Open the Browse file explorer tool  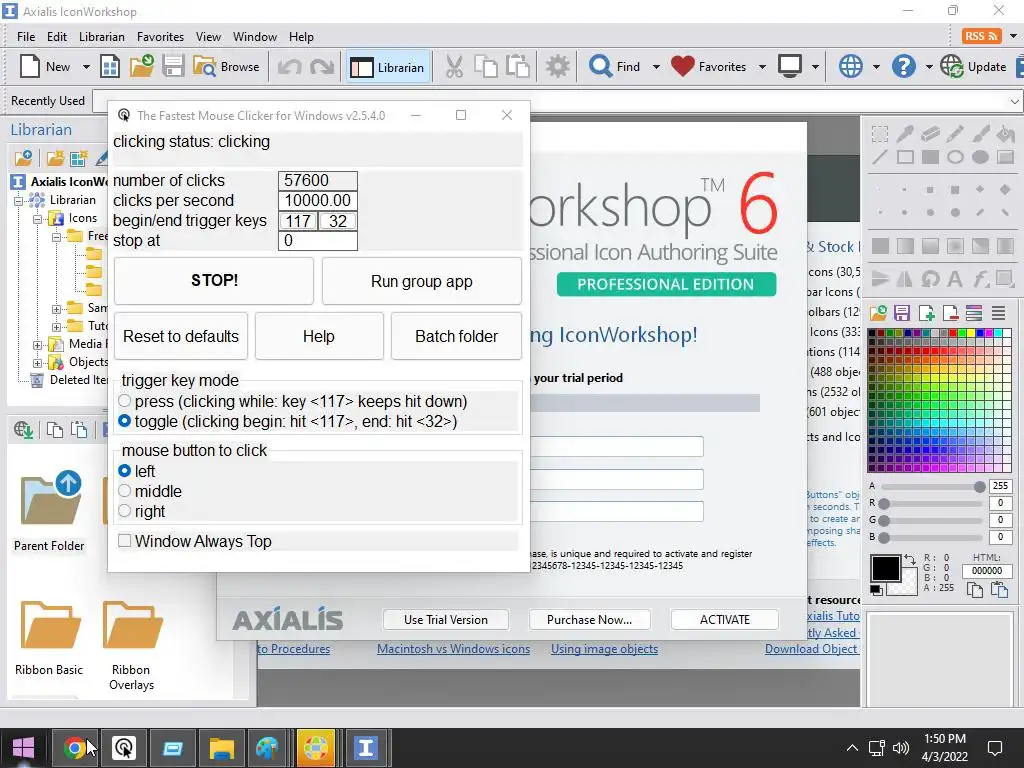(227, 67)
